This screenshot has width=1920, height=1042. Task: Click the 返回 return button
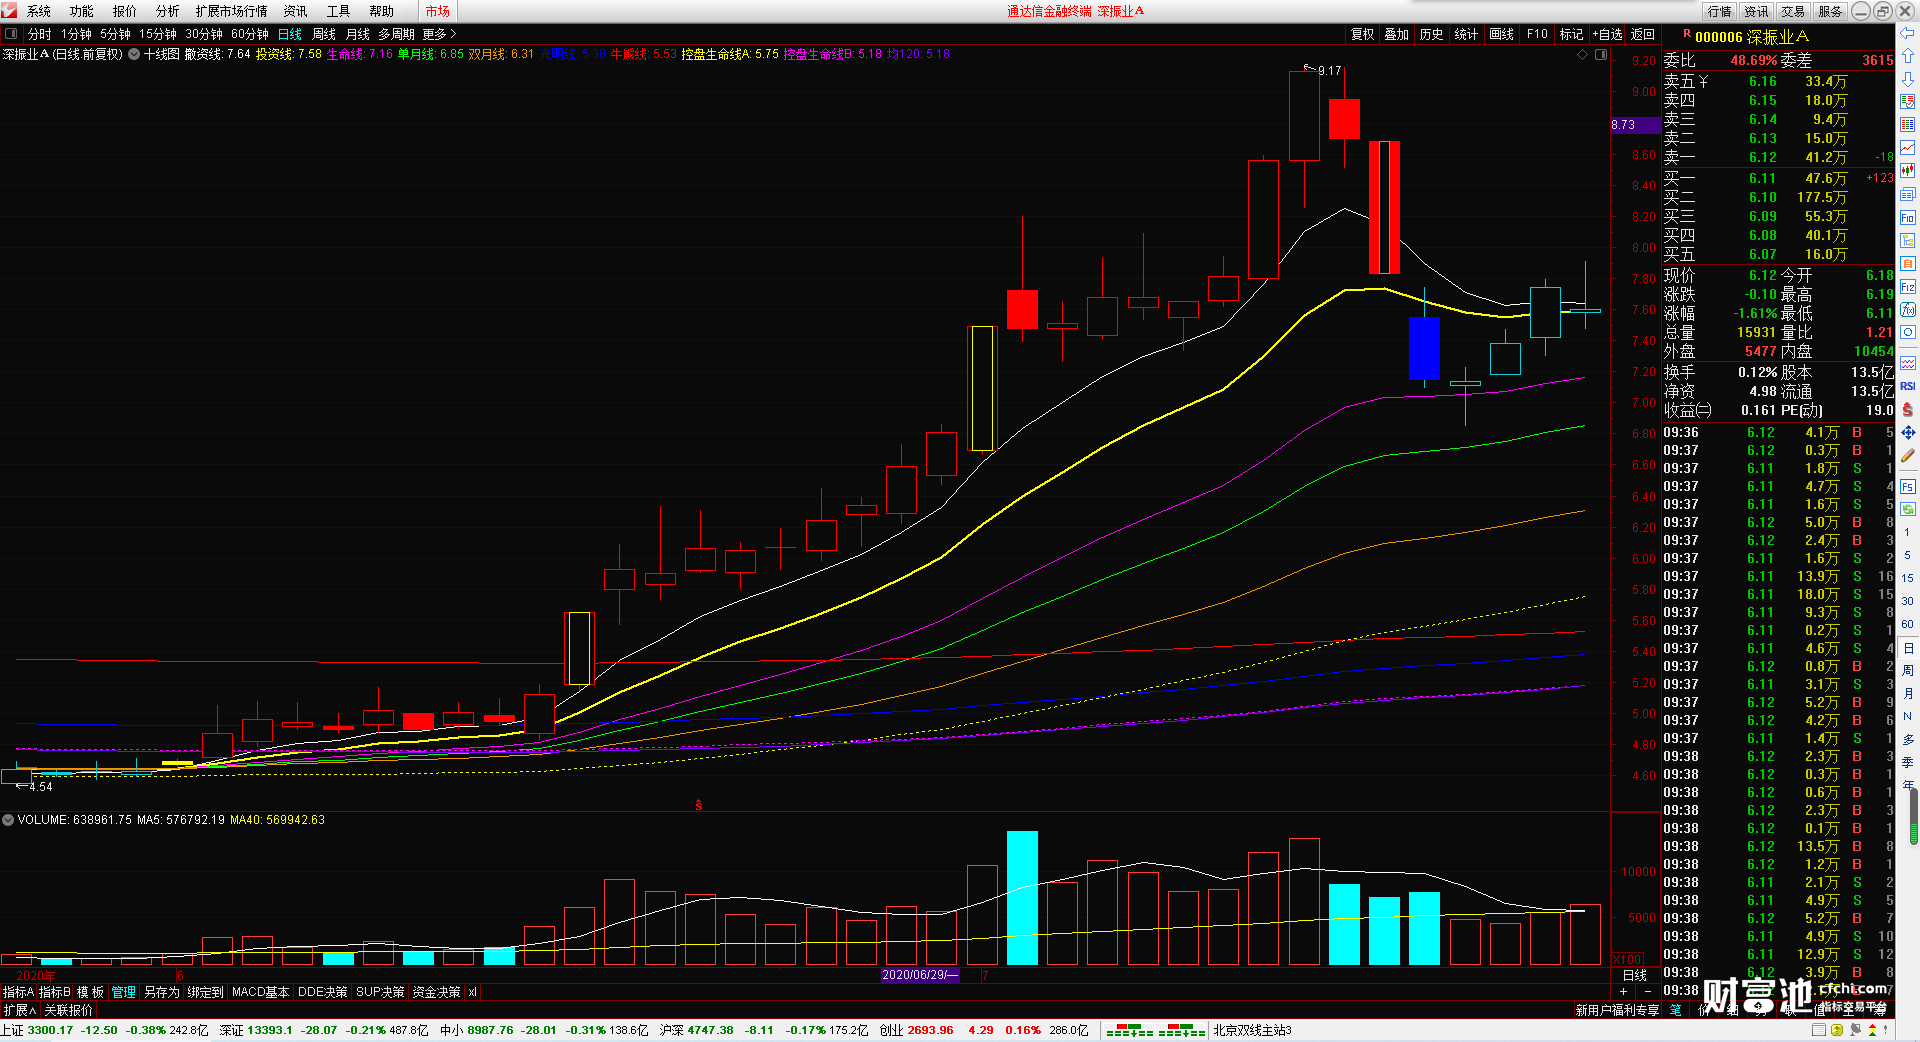point(1643,34)
